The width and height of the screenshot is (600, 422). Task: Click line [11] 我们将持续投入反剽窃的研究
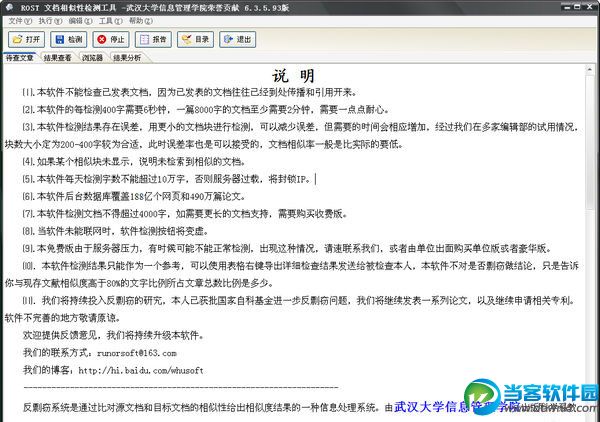298,300
